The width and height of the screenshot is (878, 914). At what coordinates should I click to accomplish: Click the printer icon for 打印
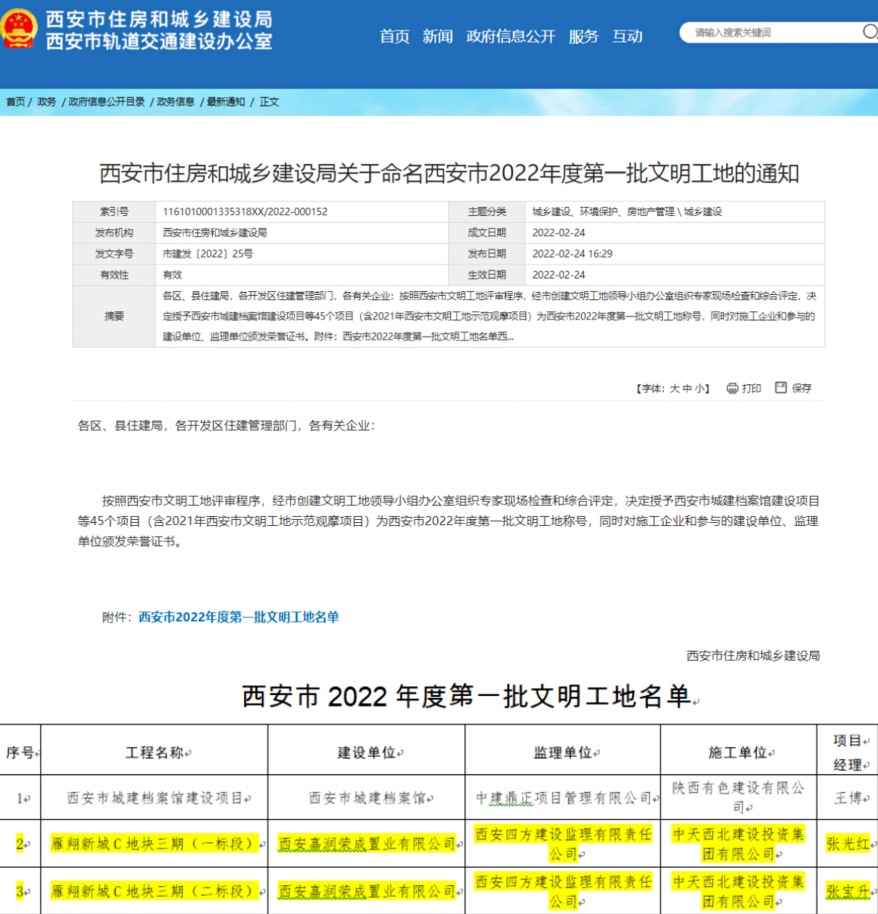[732, 388]
